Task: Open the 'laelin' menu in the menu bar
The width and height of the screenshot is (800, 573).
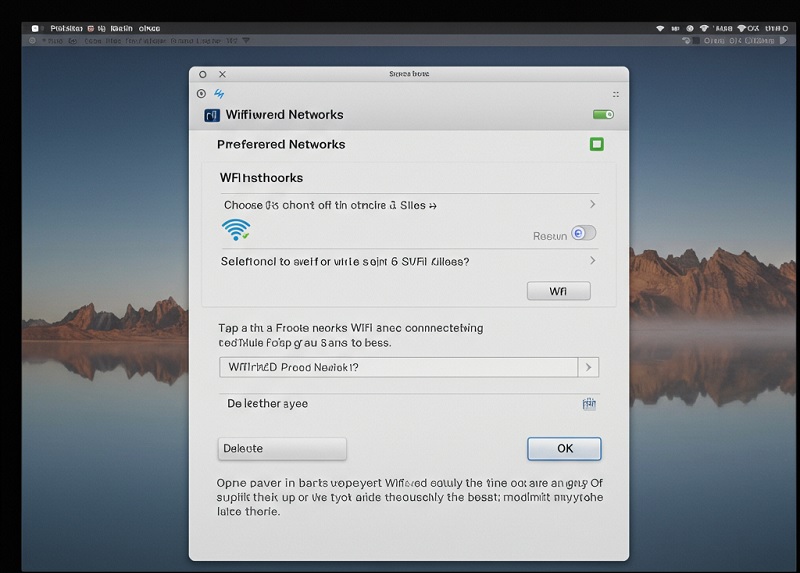Action: pos(121,29)
